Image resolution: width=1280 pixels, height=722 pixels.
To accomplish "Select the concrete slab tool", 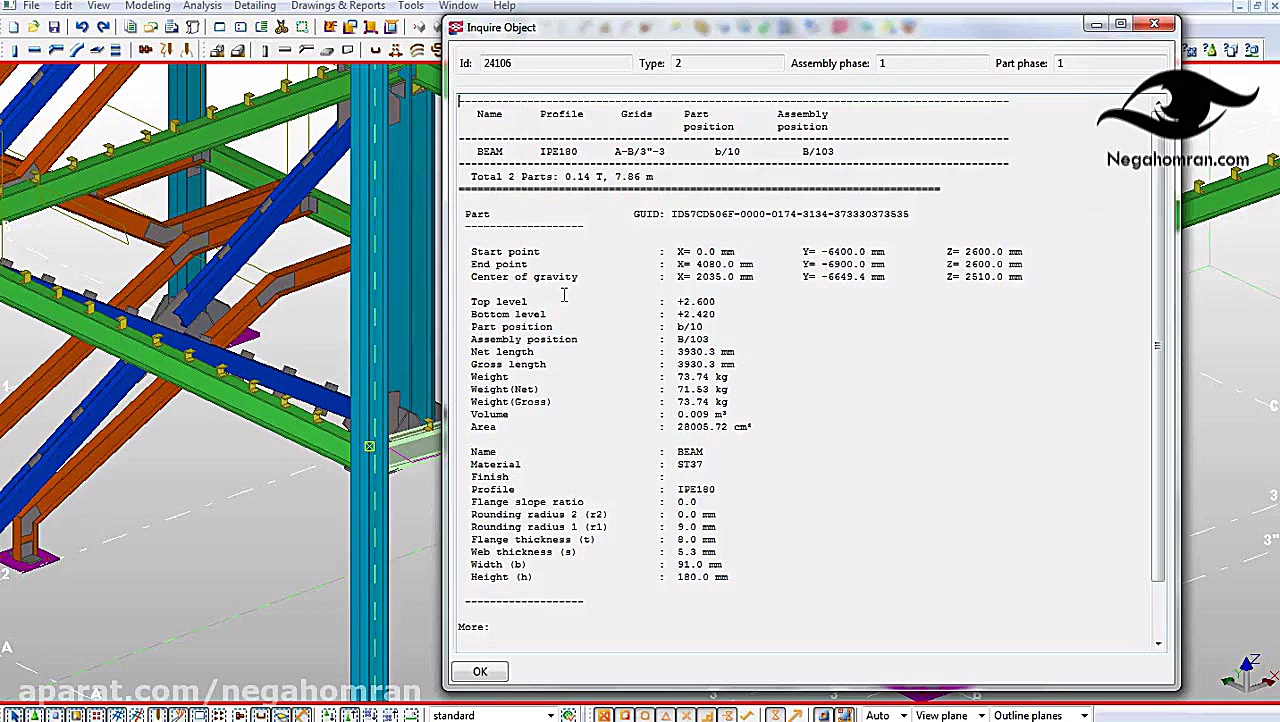I will pyautogui.click(x=327, y=50).
